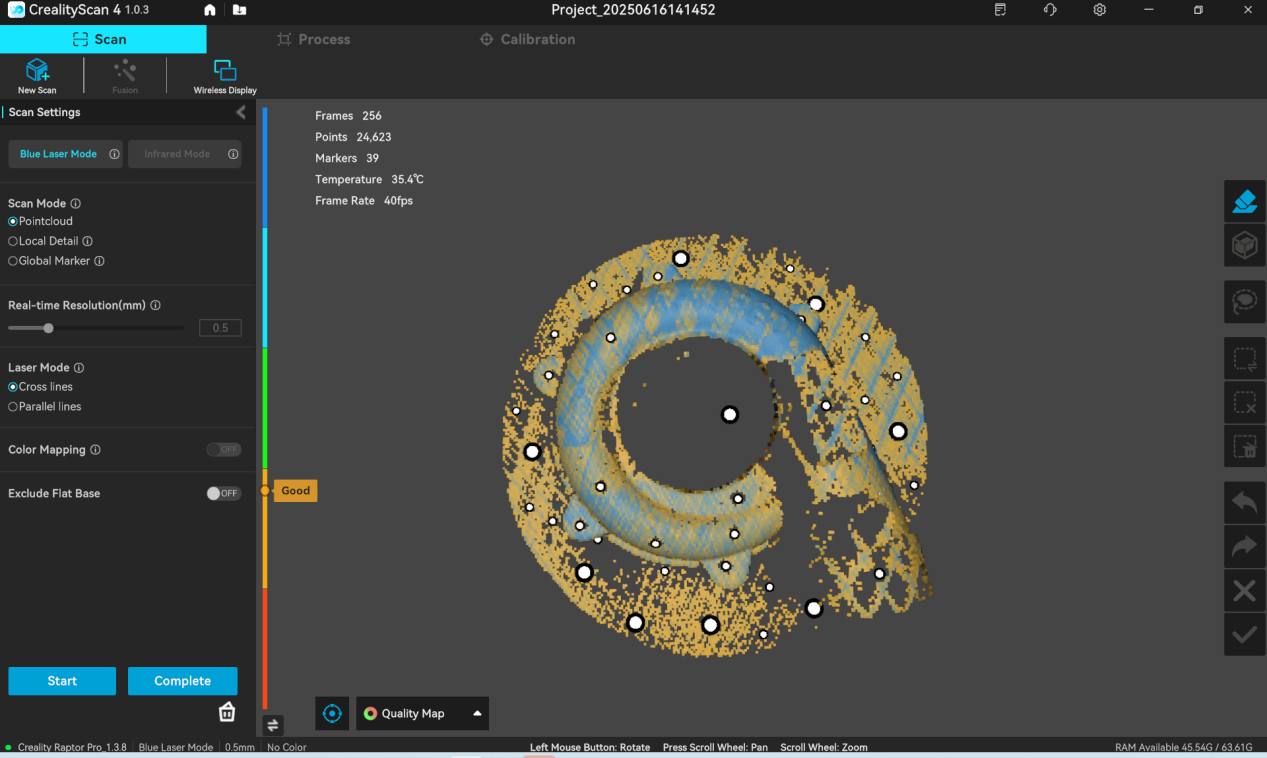Click the undo arrow icon
The height and width of the screenshot is (758, 1267).
1244,503
